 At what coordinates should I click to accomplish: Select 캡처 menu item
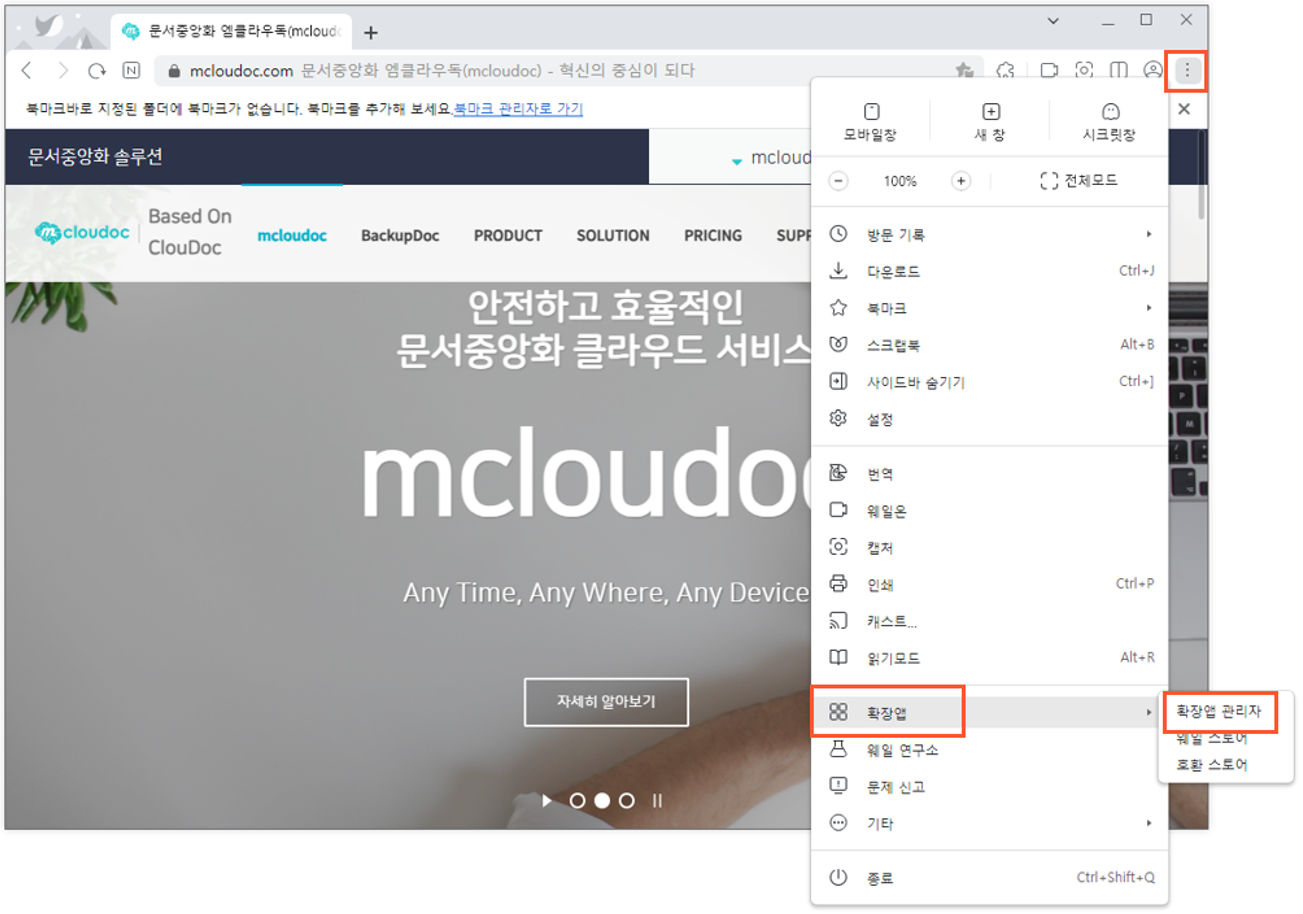(989, 547)
